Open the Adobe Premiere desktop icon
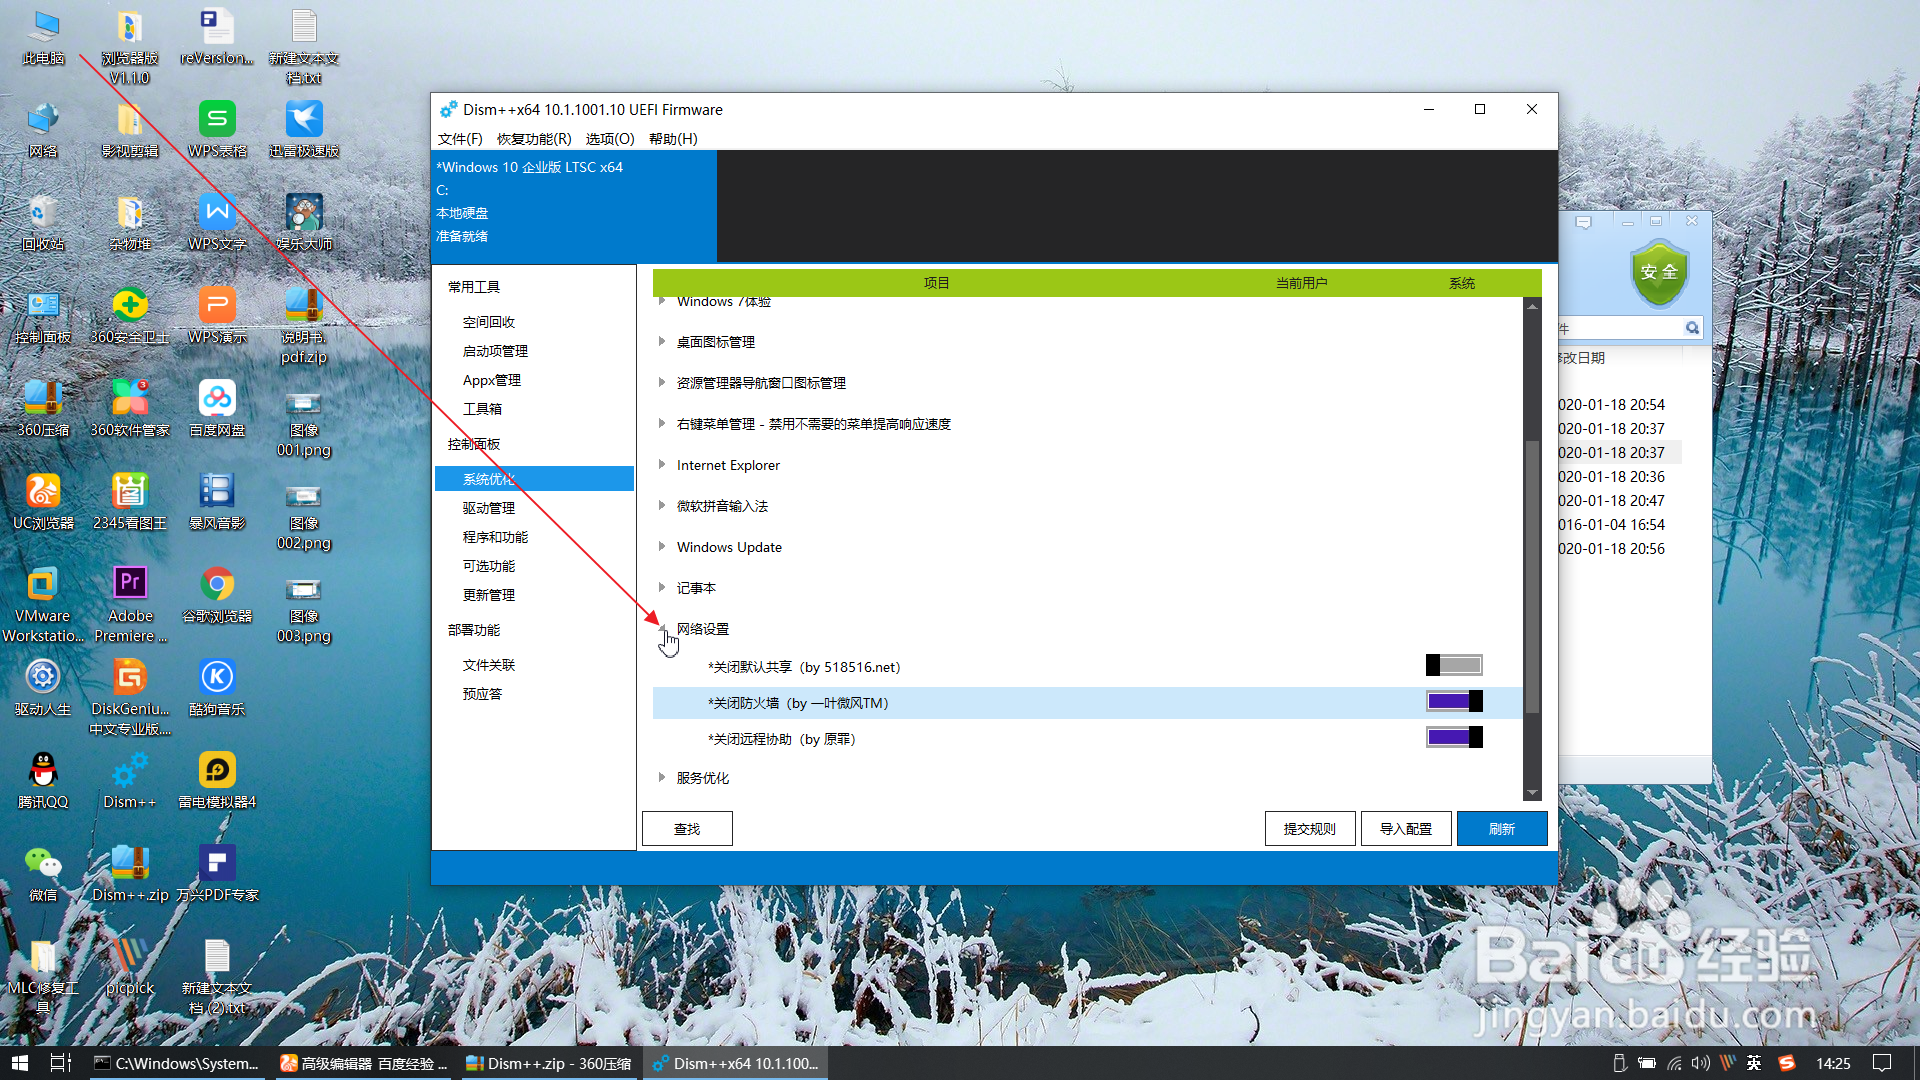This screenshot has height=1080, width=1920. point(130,585)
